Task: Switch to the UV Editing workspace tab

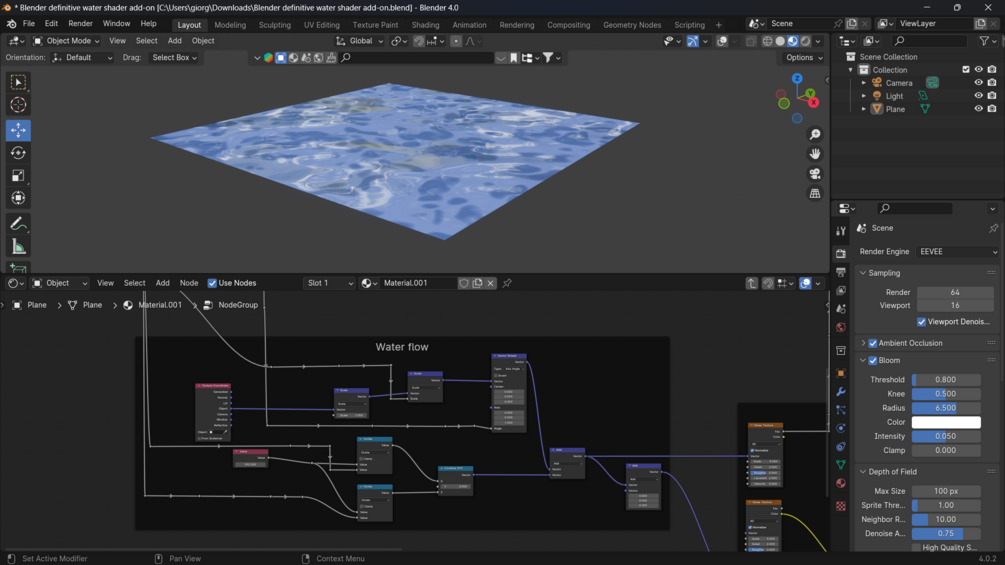Action: click(322, 25)
